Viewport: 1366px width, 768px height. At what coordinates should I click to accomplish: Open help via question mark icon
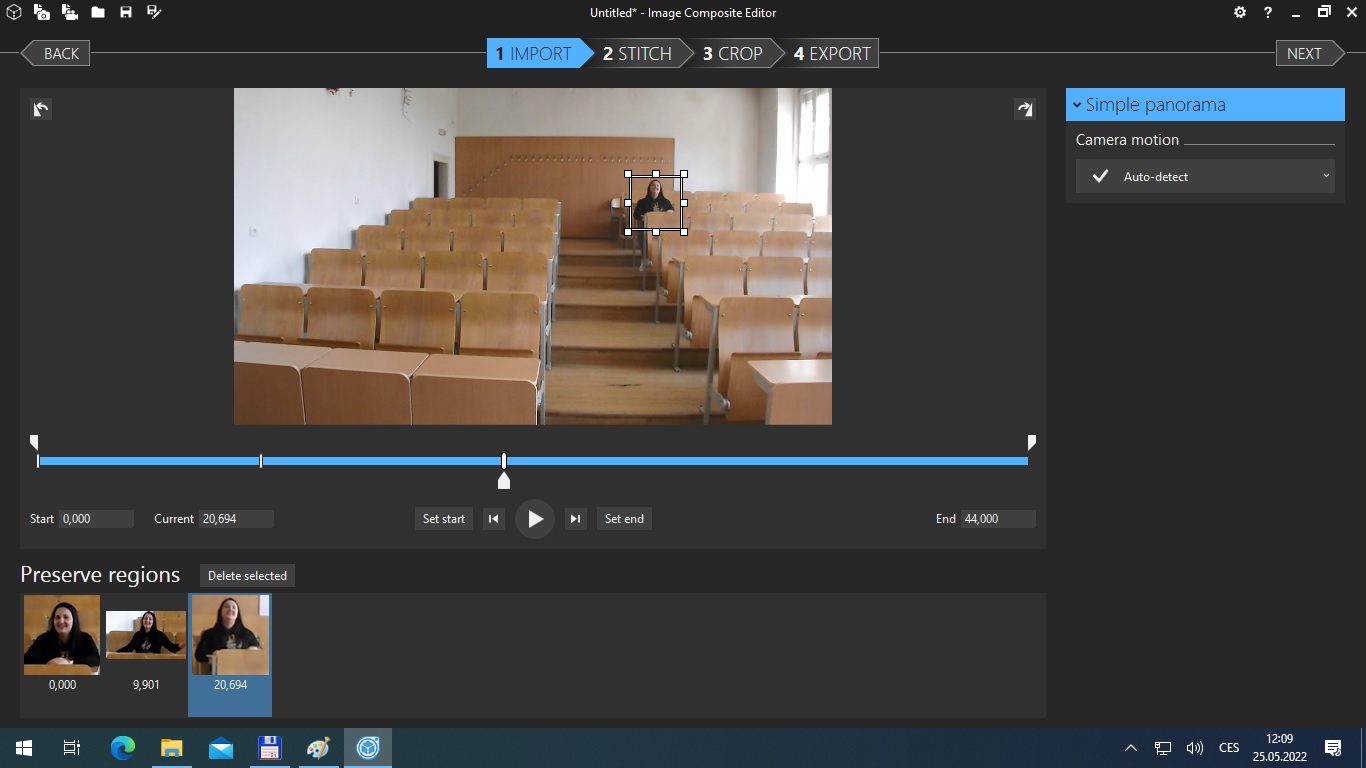(x=1268, y=12)
